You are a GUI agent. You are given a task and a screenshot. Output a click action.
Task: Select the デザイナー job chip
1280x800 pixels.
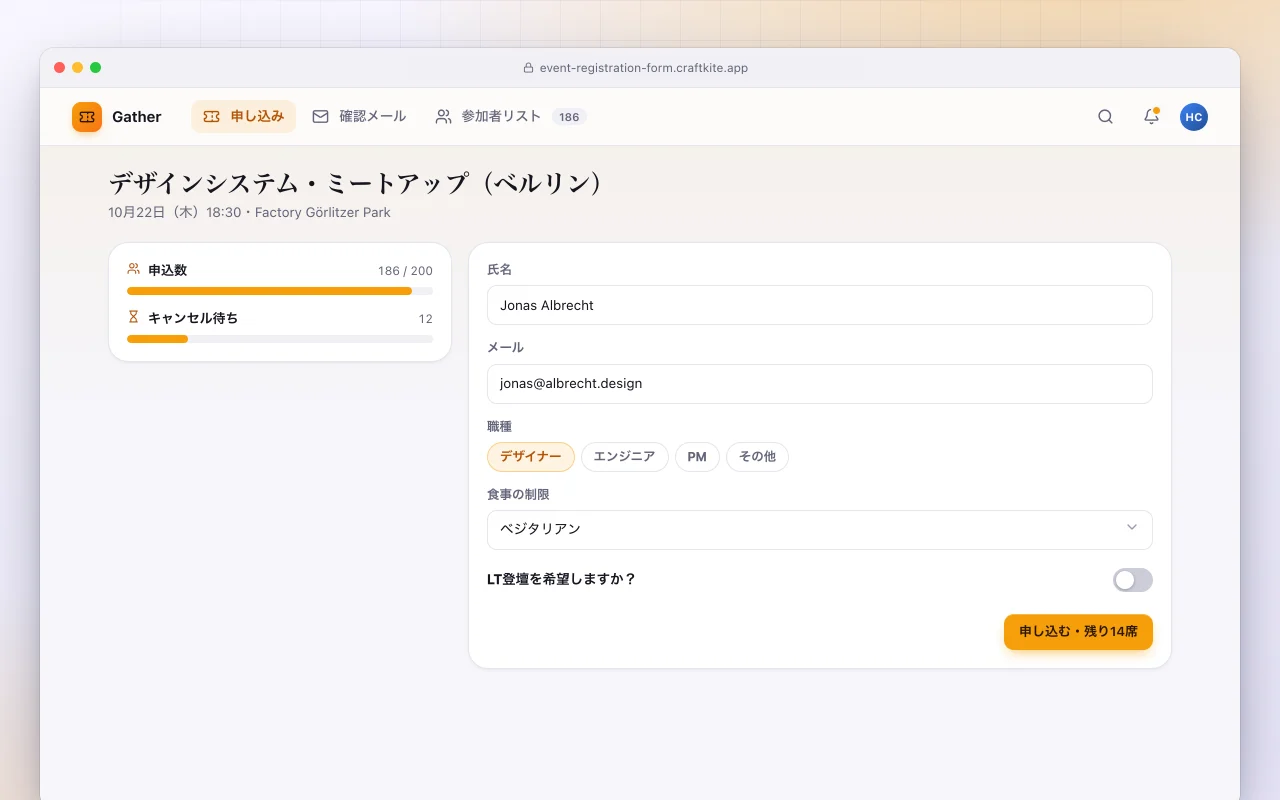[531, 457]
